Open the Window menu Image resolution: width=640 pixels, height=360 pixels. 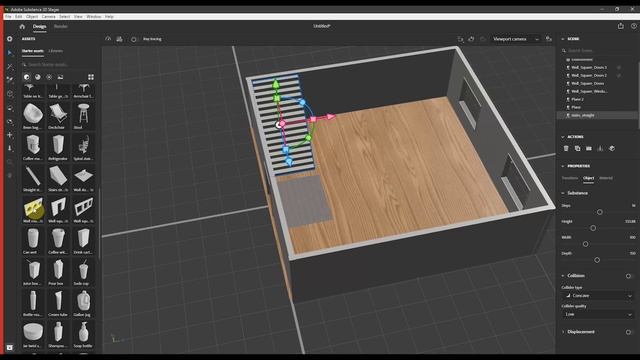point(93,17)
